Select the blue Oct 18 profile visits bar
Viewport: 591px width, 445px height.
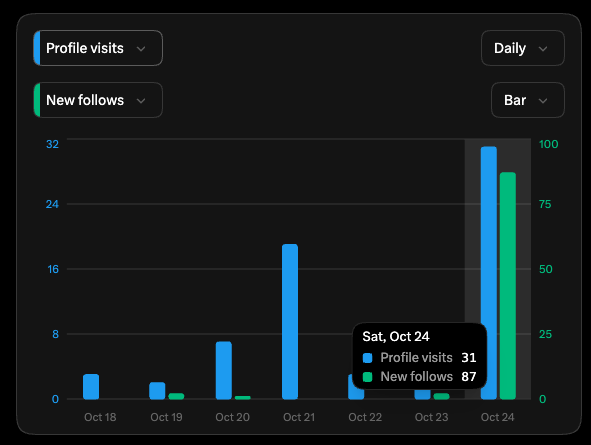click(91, 387)
